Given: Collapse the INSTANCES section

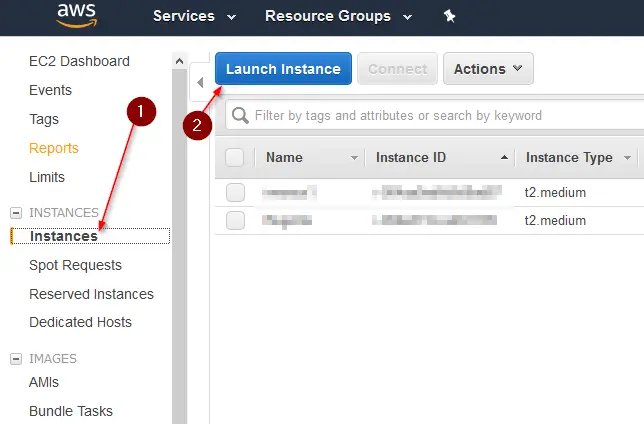Looking at the screenshot, I should [x=16, y=213].
